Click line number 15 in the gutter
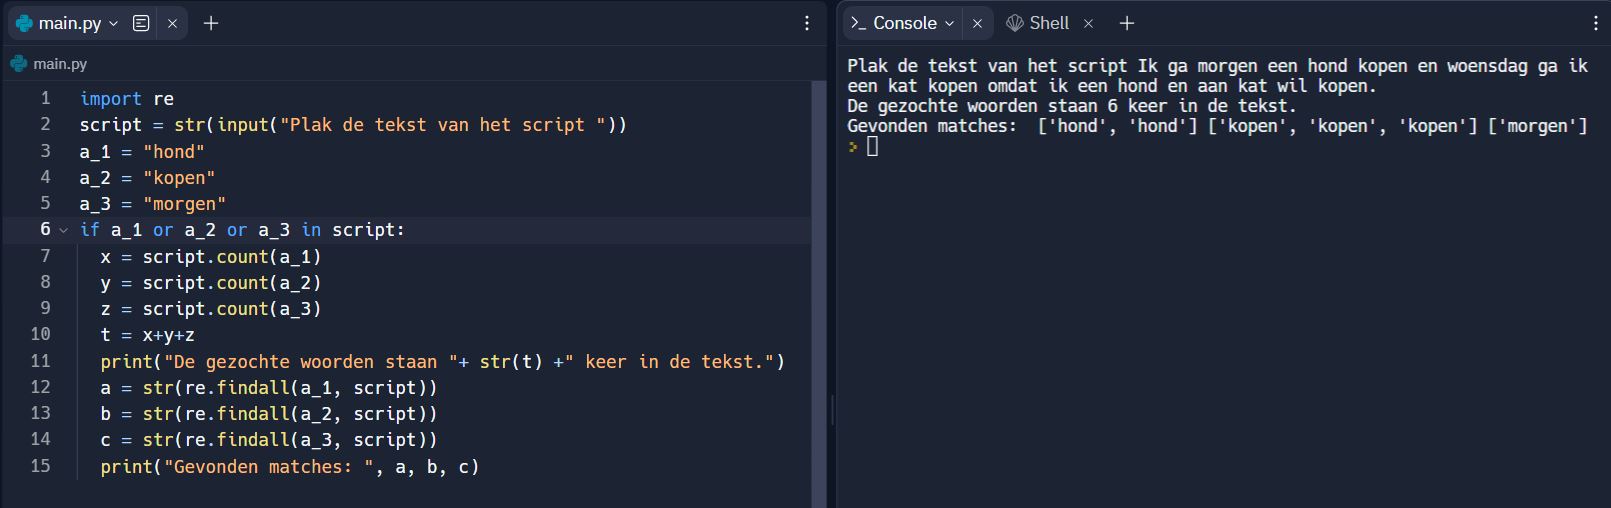Screen dimensions: 1611x508 (x=40, y=466)
